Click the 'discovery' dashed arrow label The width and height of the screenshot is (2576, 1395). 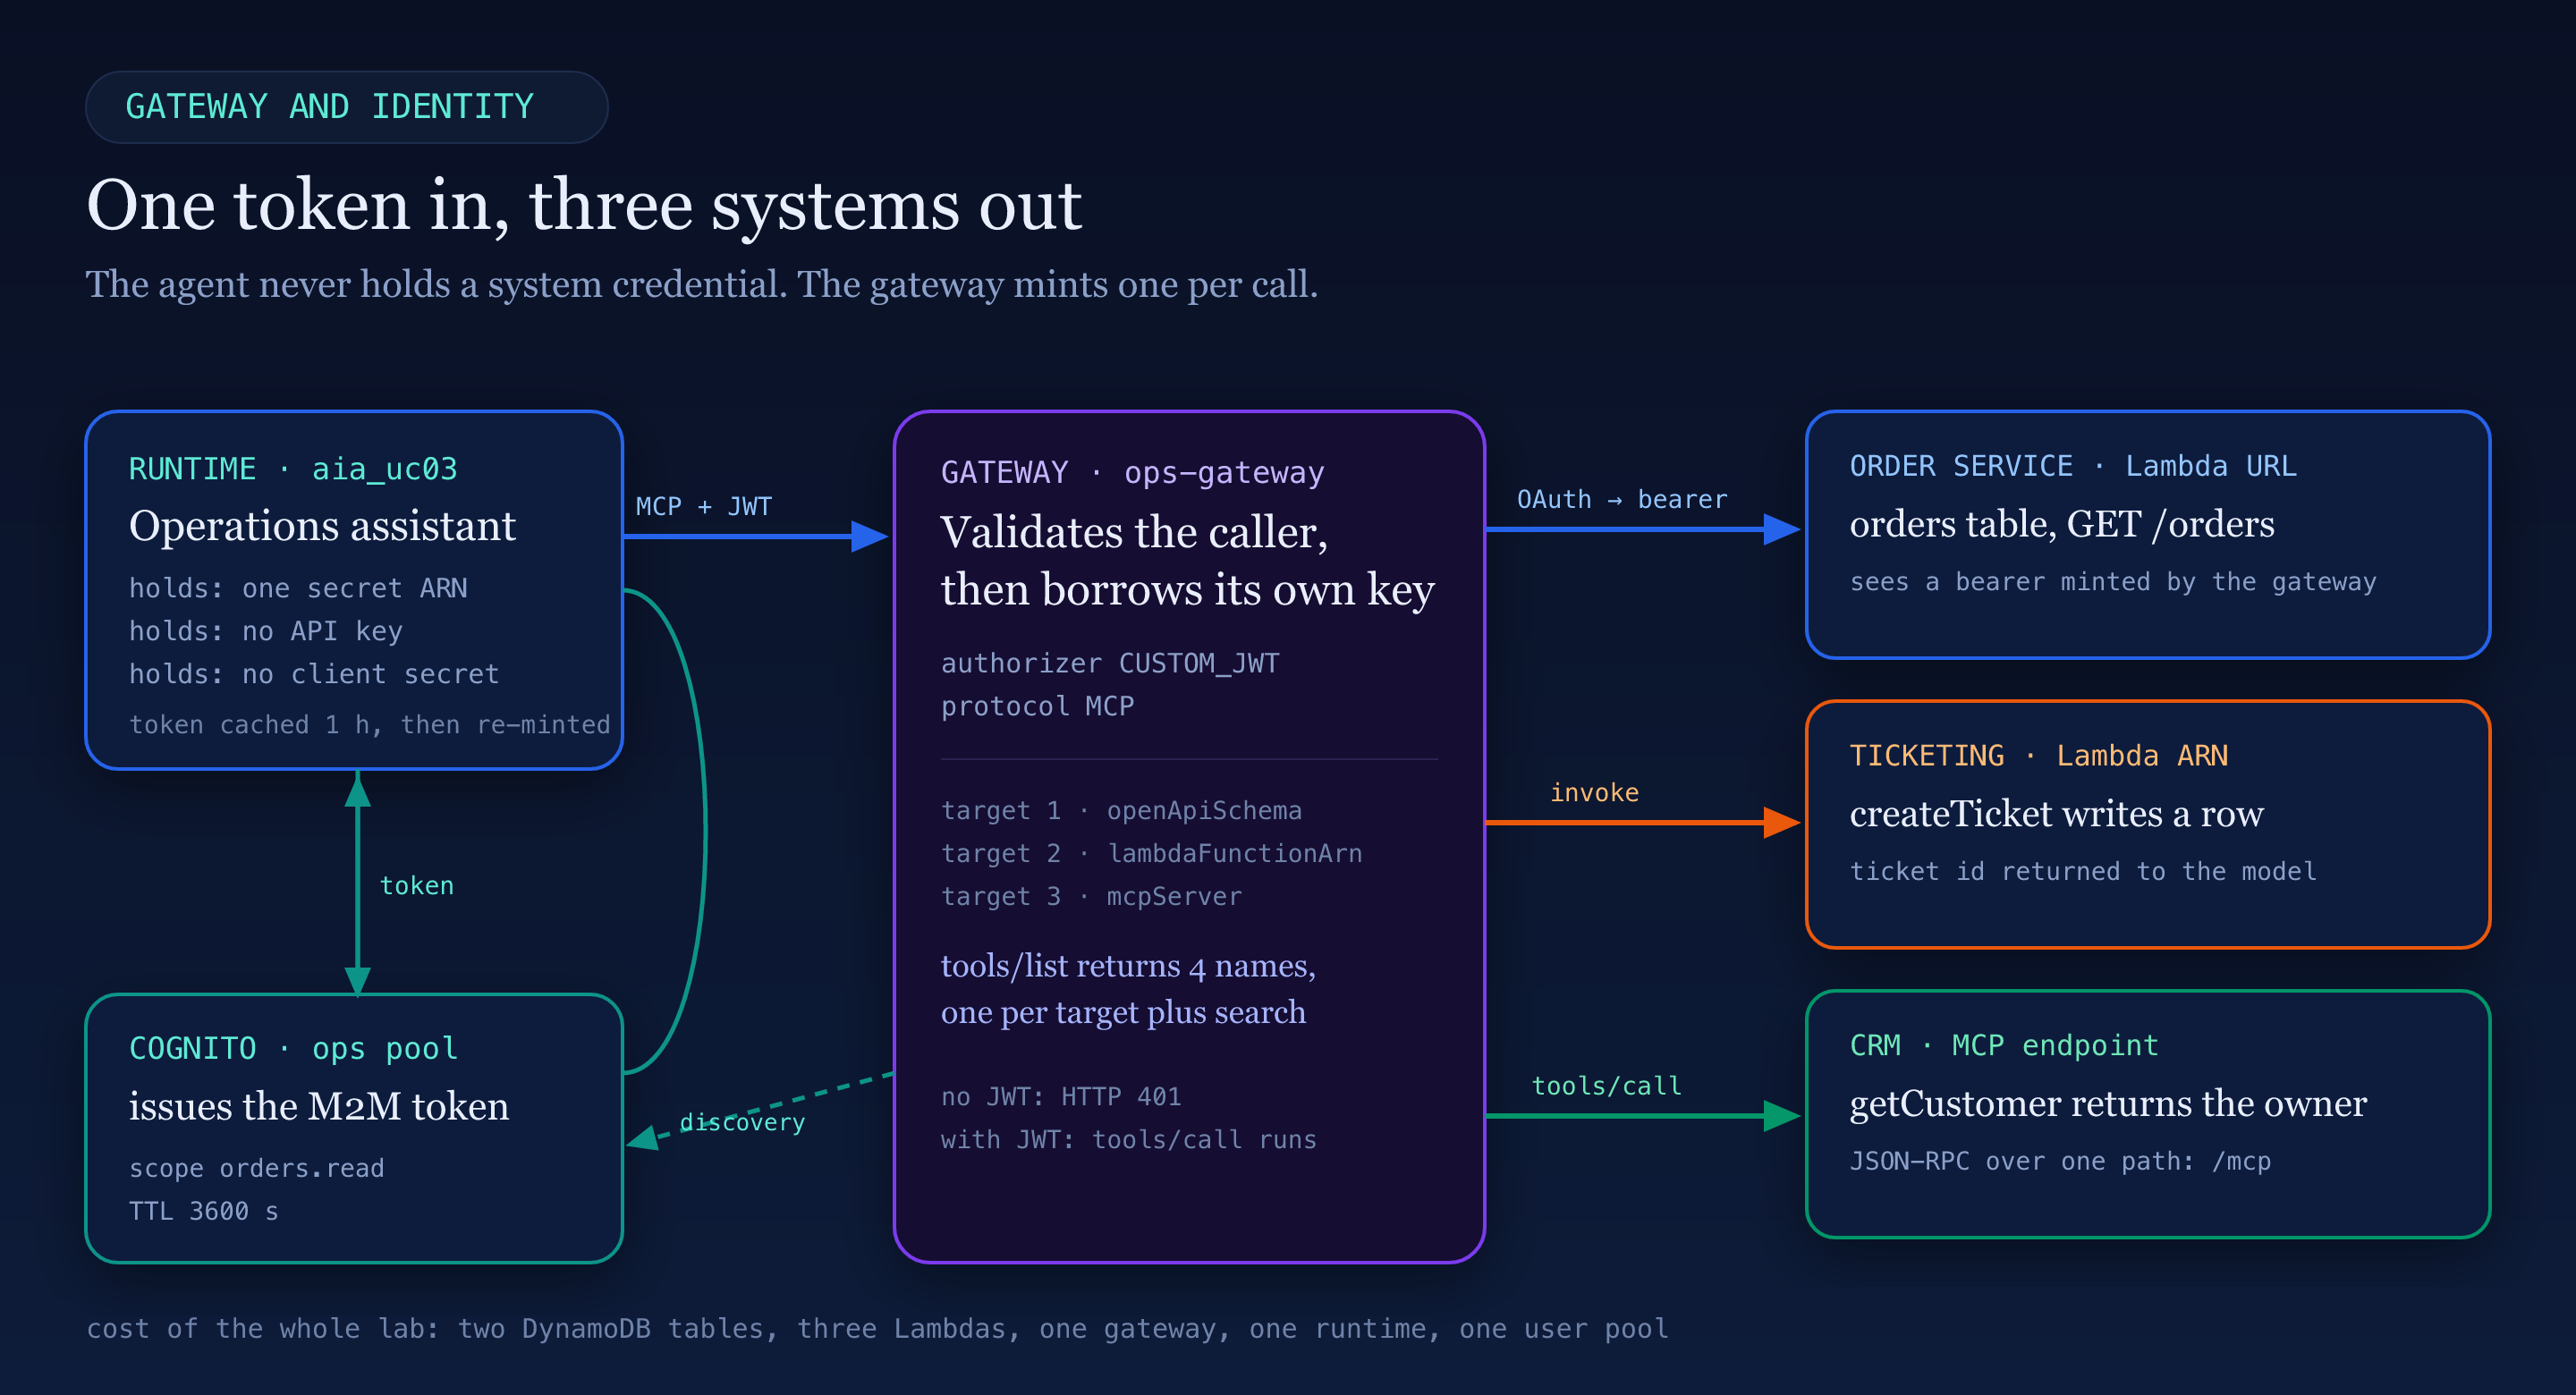click(x=742, y=1122)
